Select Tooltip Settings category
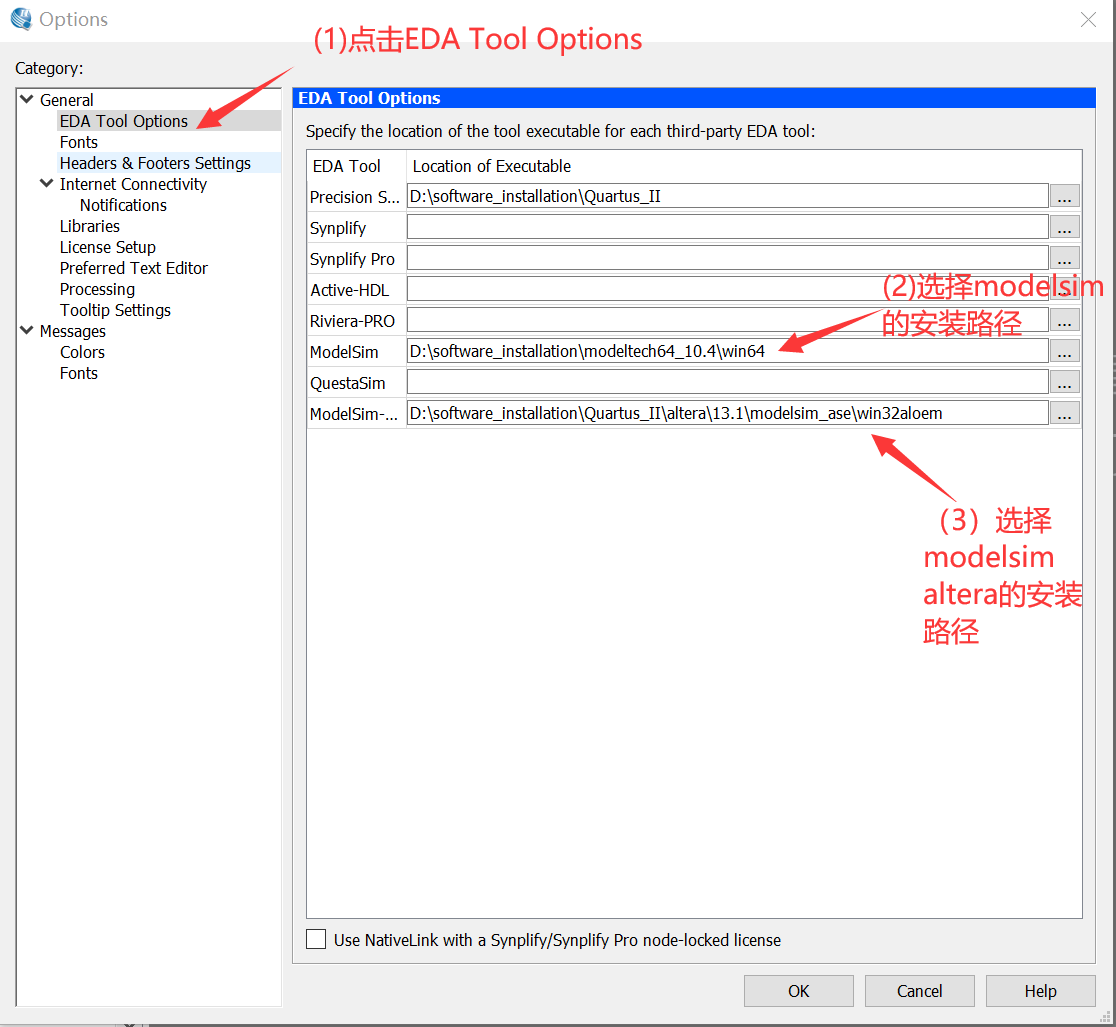 115,310
